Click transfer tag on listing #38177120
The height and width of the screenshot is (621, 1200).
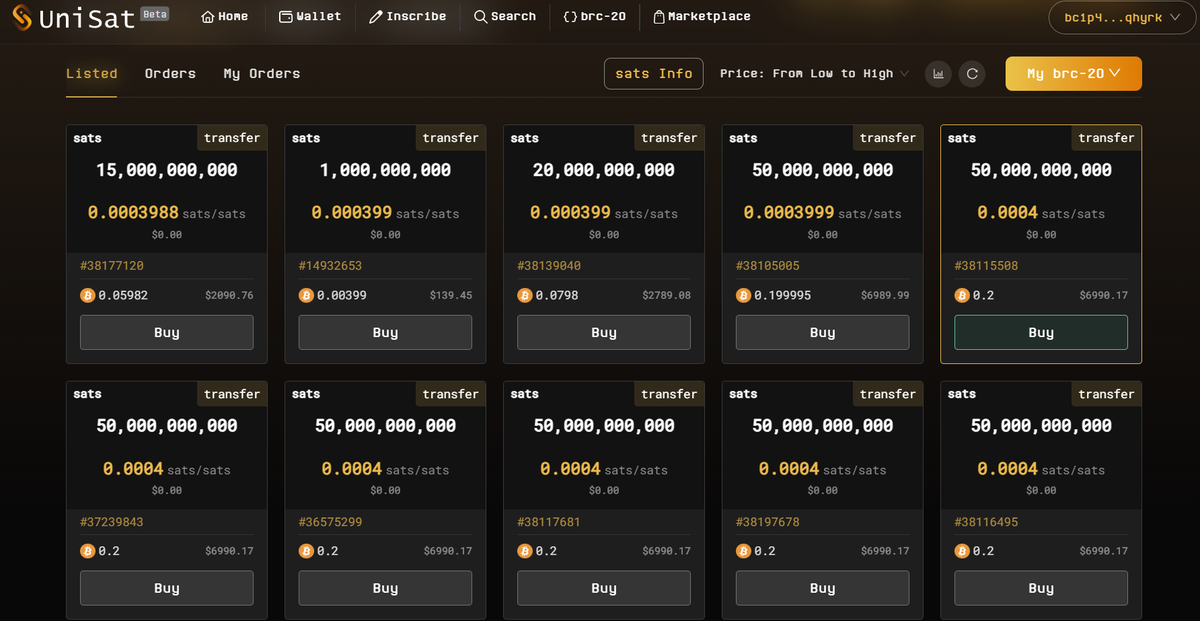pyautogui.click(x=232, y=138)
